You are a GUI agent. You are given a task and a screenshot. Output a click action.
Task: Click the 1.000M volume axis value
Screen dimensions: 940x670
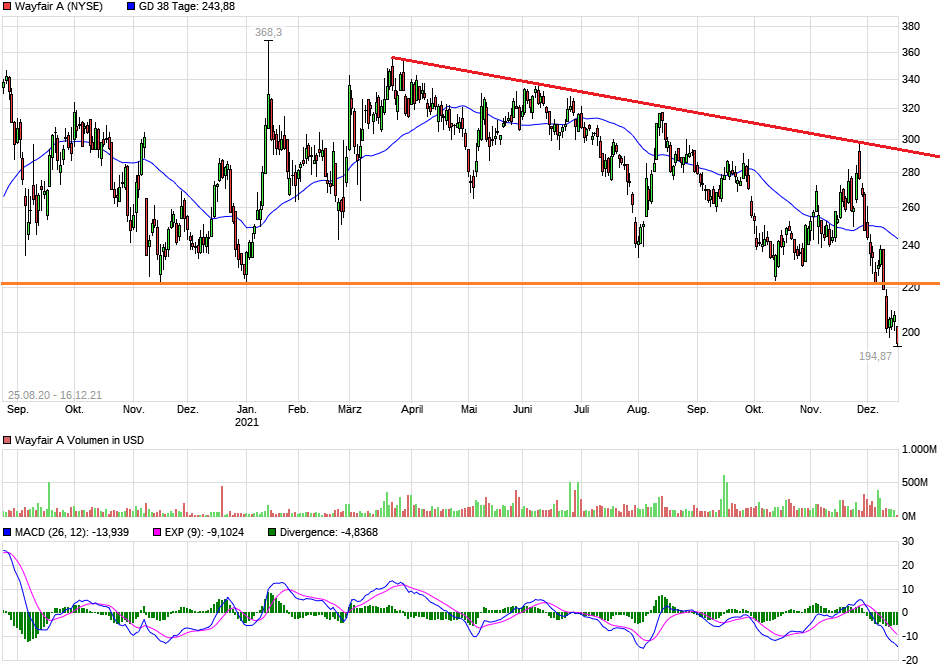coord(919,449)
